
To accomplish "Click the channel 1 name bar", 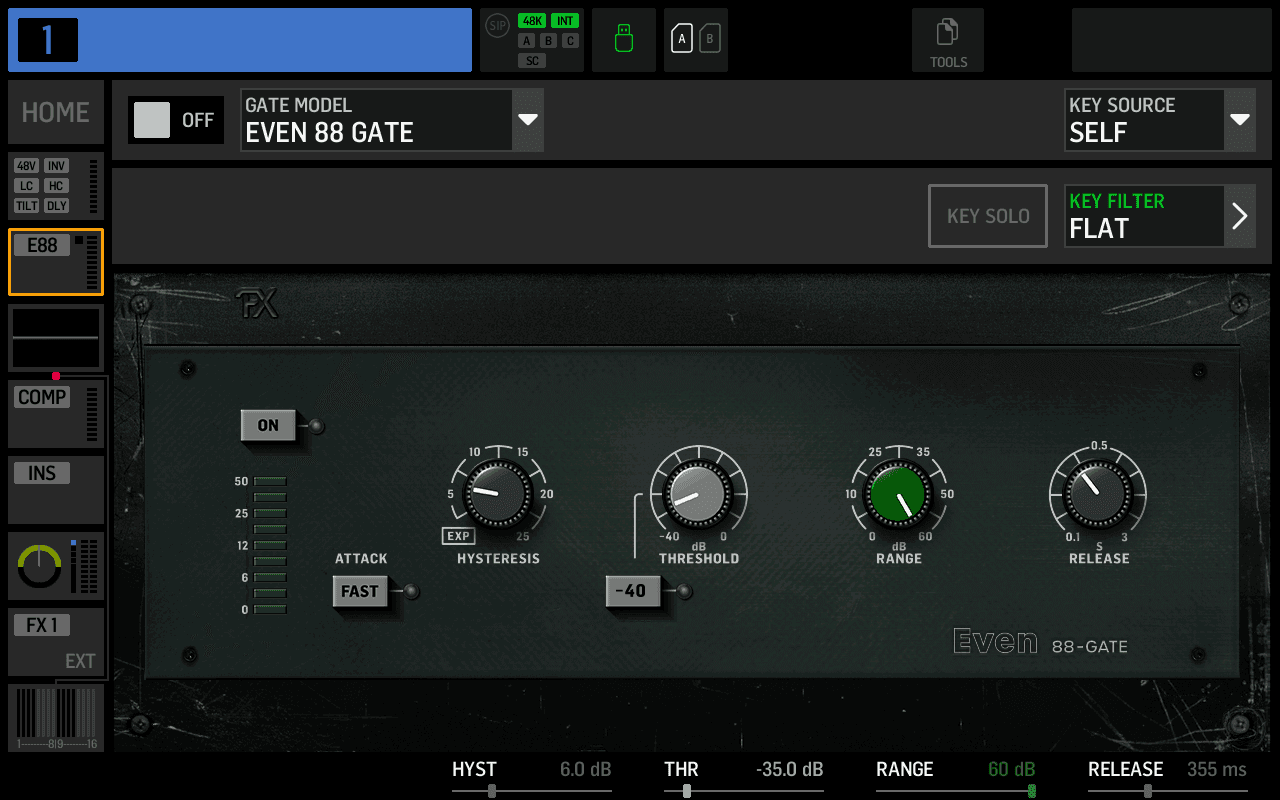I will click(x=240, y=40).
